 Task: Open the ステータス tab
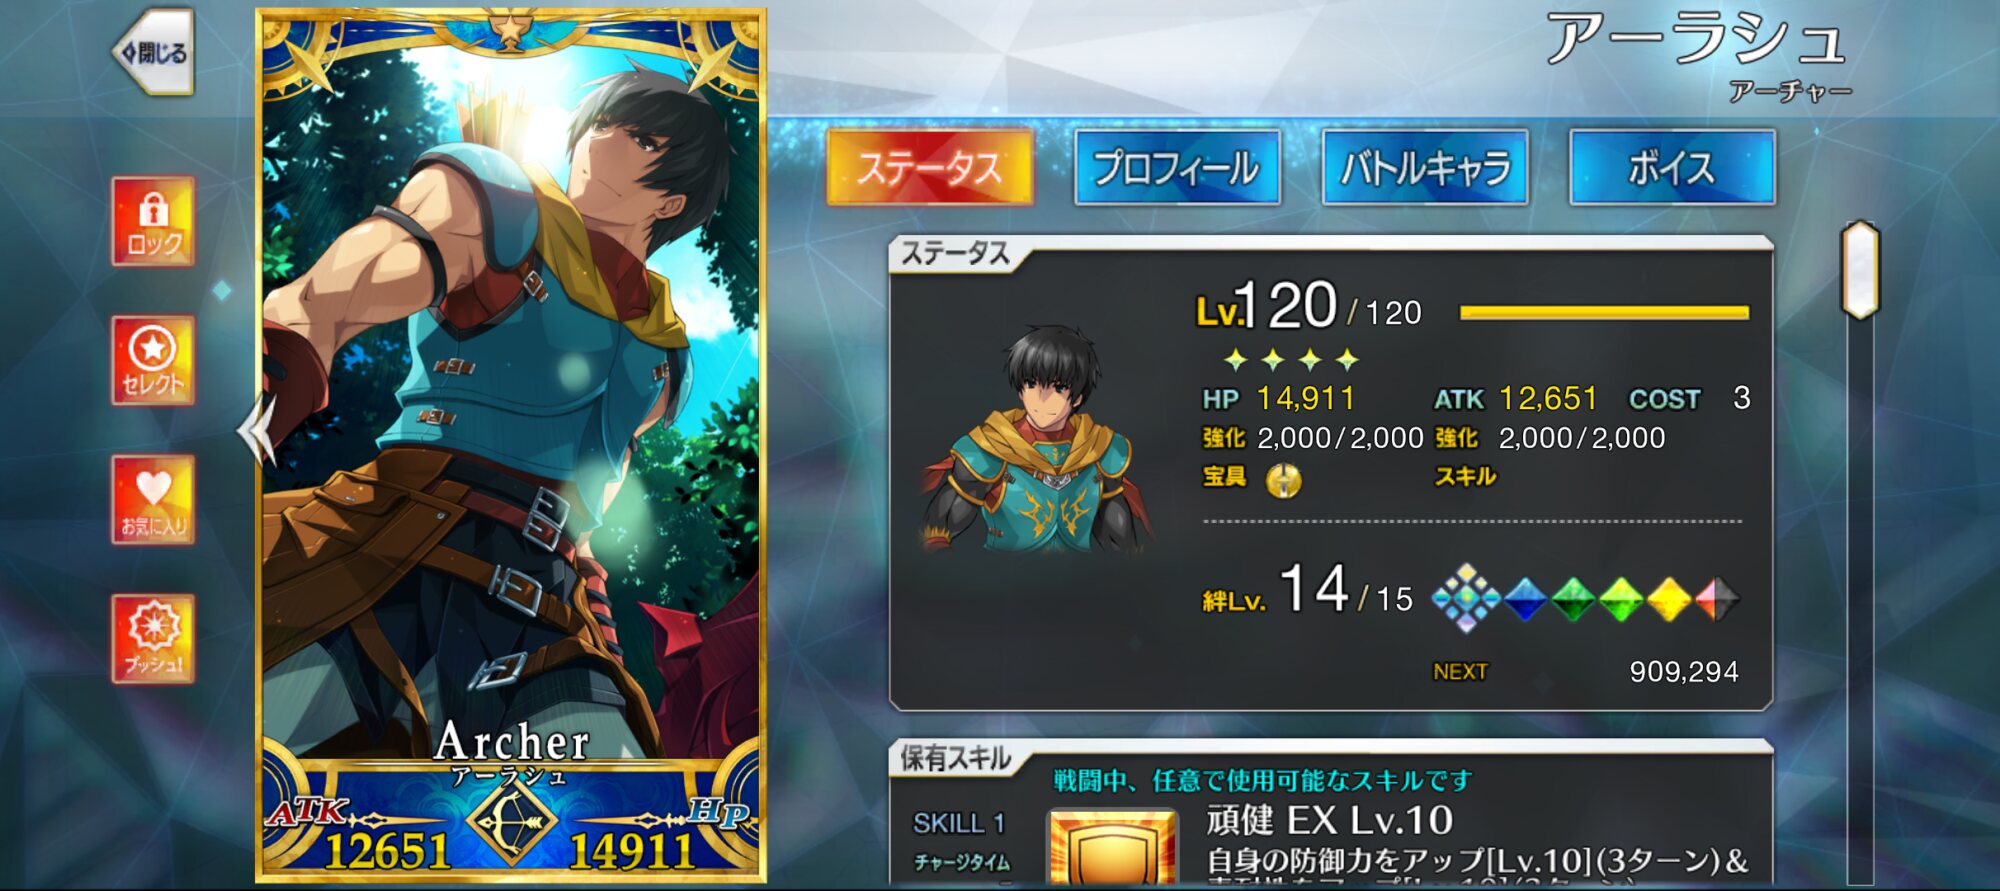pos(930,167)
